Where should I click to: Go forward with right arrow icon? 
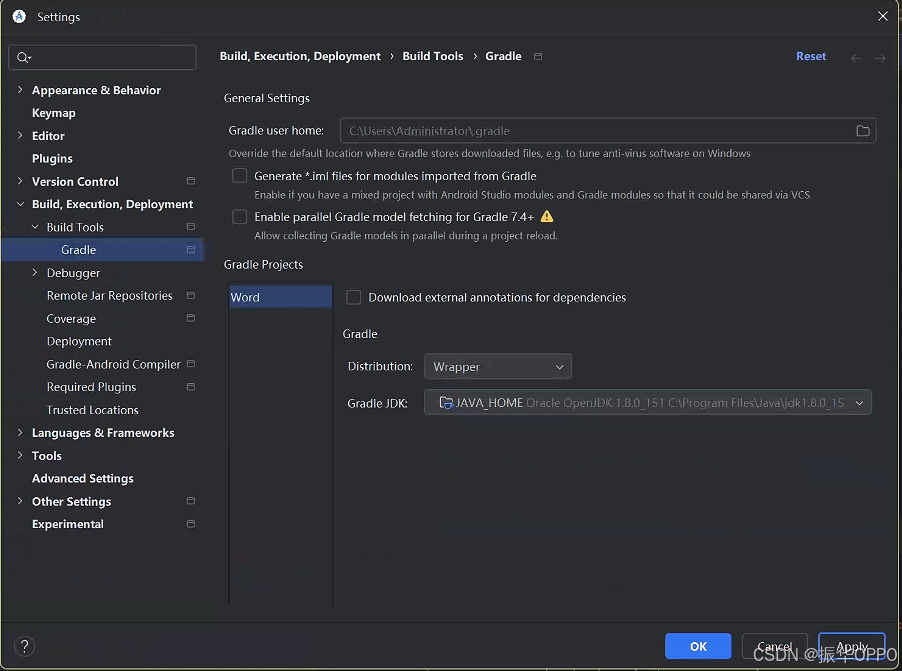(880, 58)
